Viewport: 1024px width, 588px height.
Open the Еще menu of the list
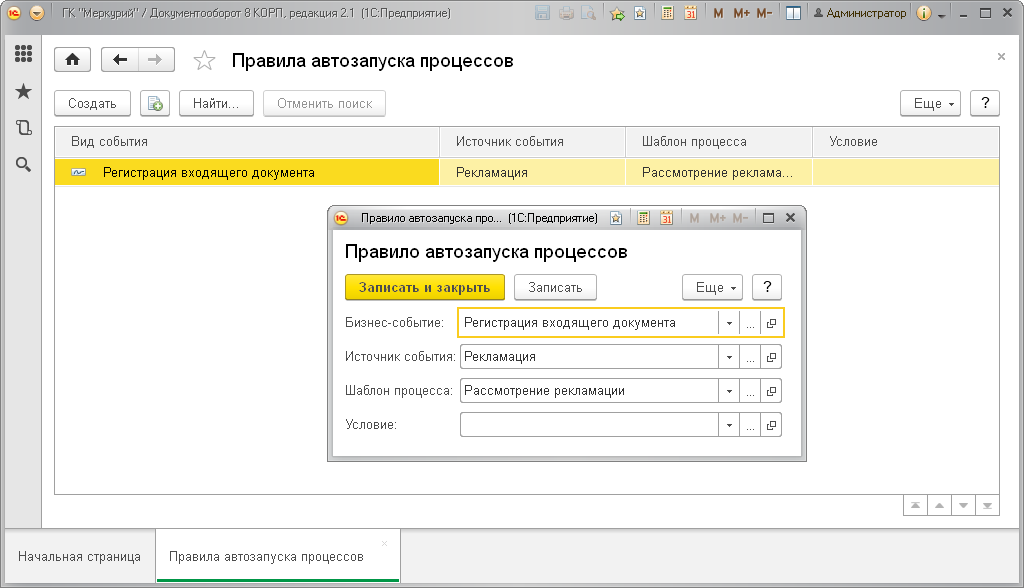(931, 103)
